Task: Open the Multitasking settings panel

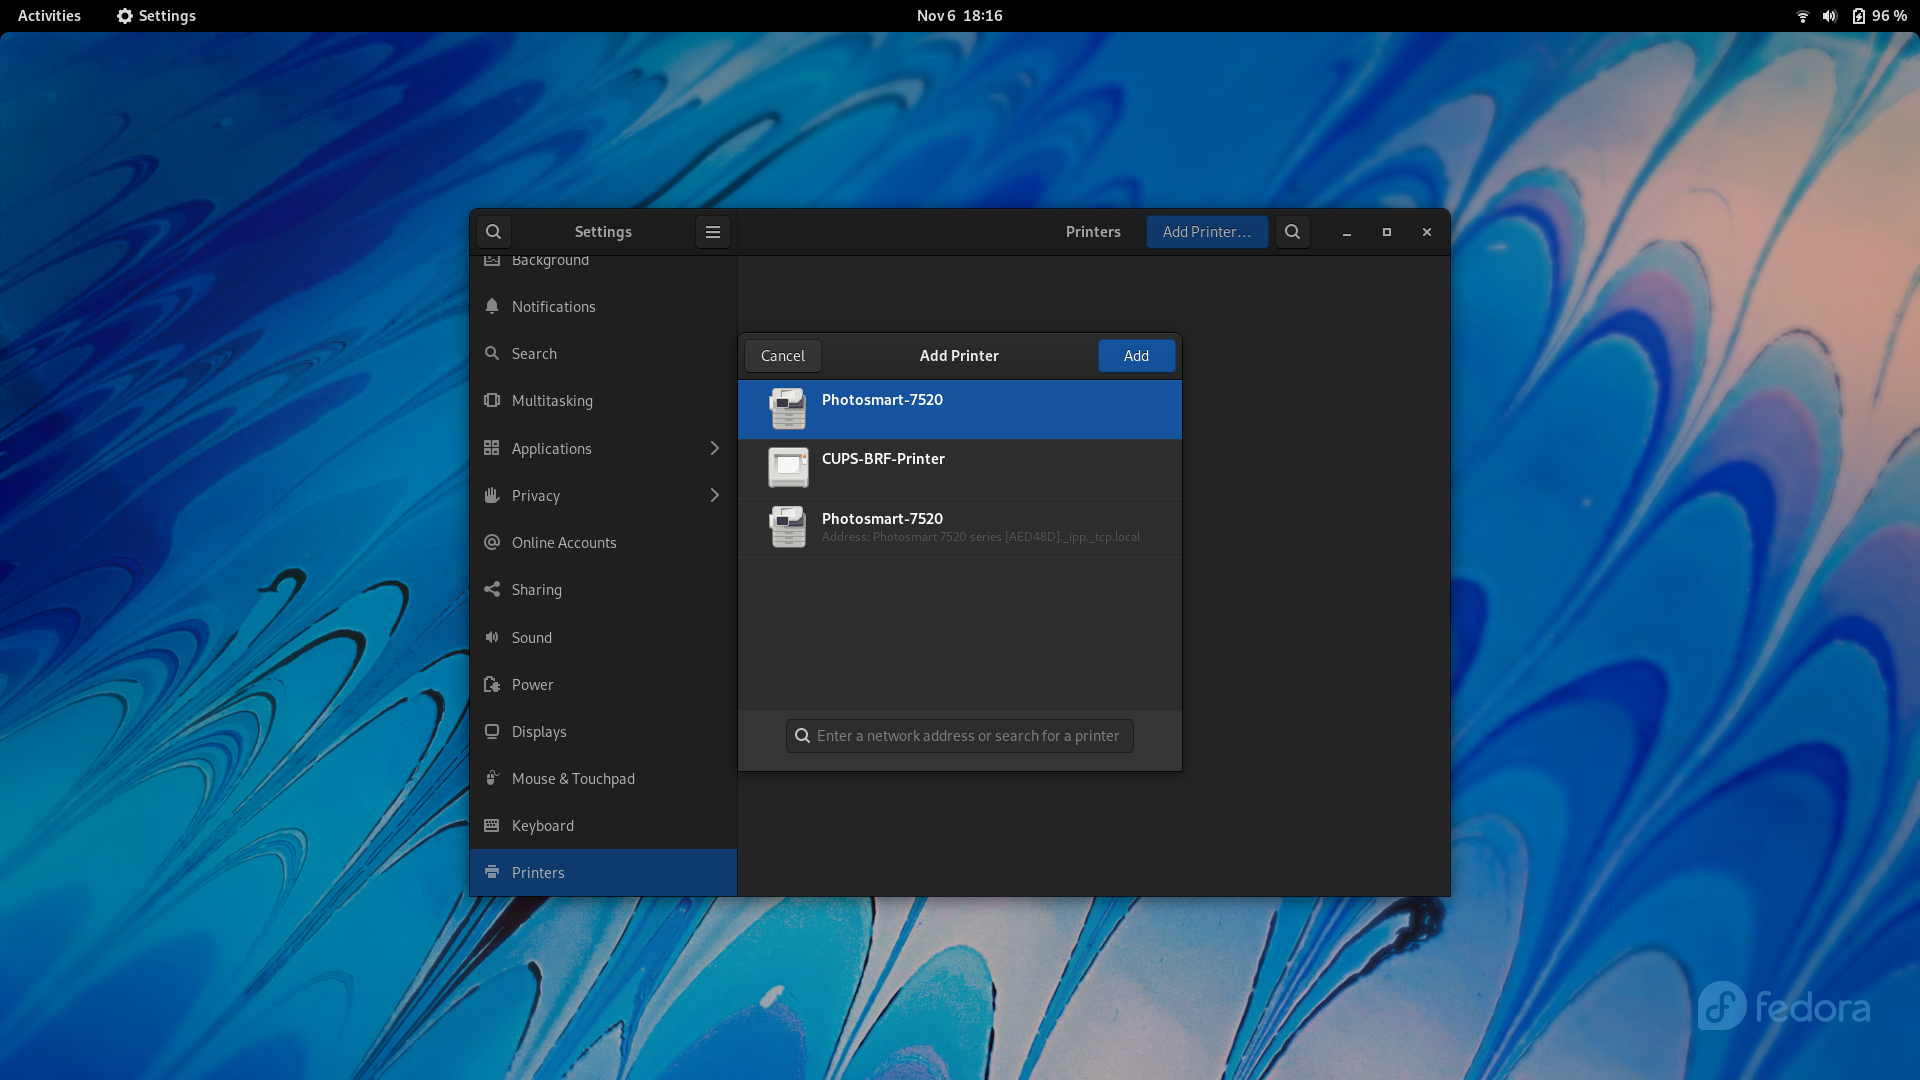Action: [603, 400]
